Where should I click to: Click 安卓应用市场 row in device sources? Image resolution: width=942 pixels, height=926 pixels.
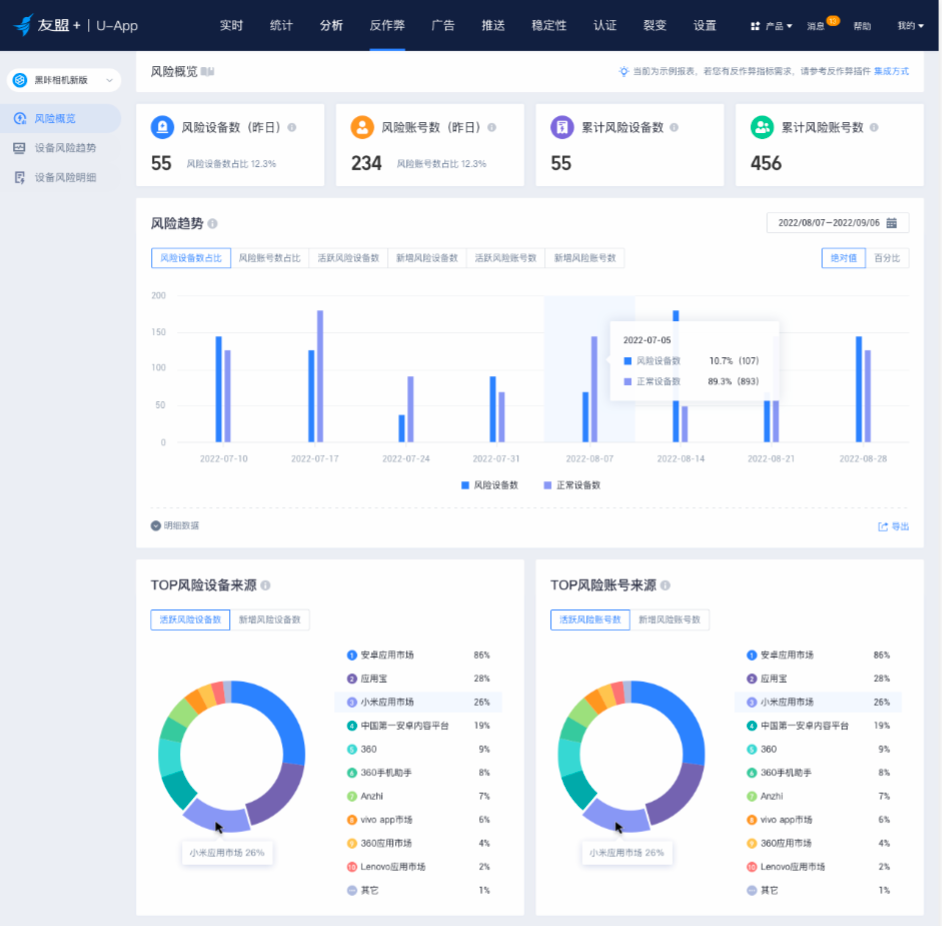(418, 655)
